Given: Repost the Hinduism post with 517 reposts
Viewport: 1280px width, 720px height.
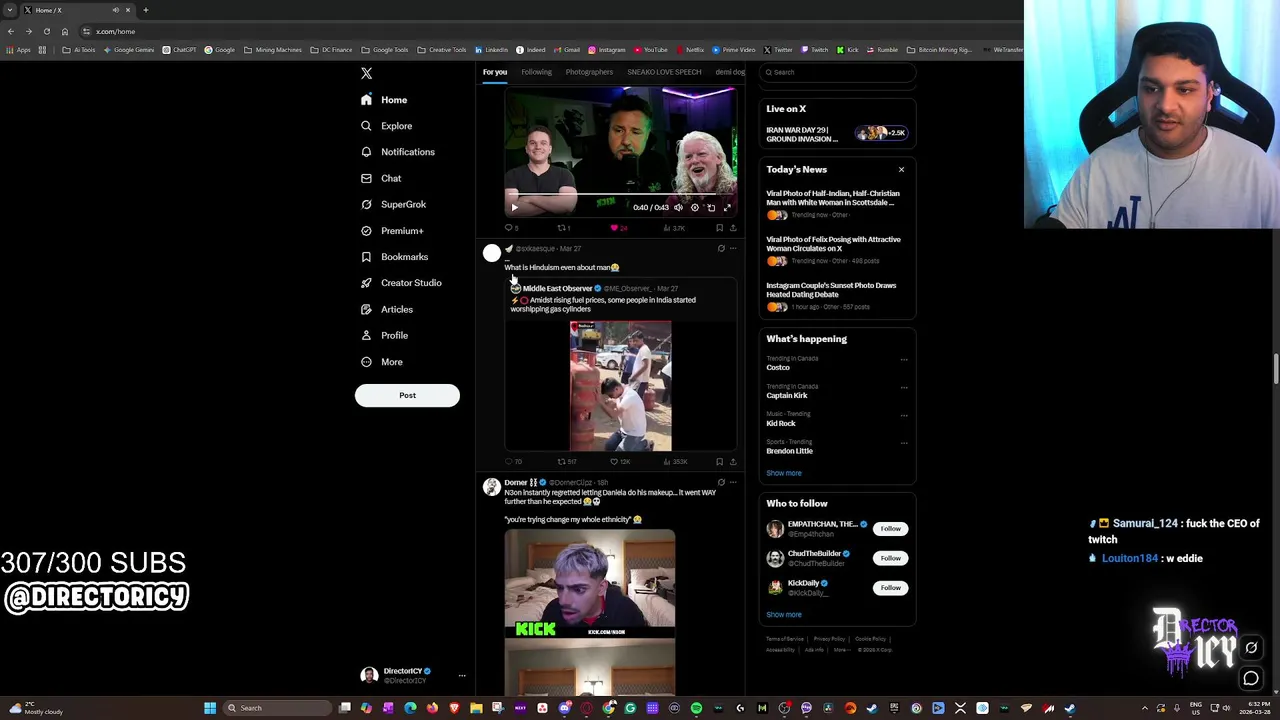Looking at the screenshot, I should 566,462.
